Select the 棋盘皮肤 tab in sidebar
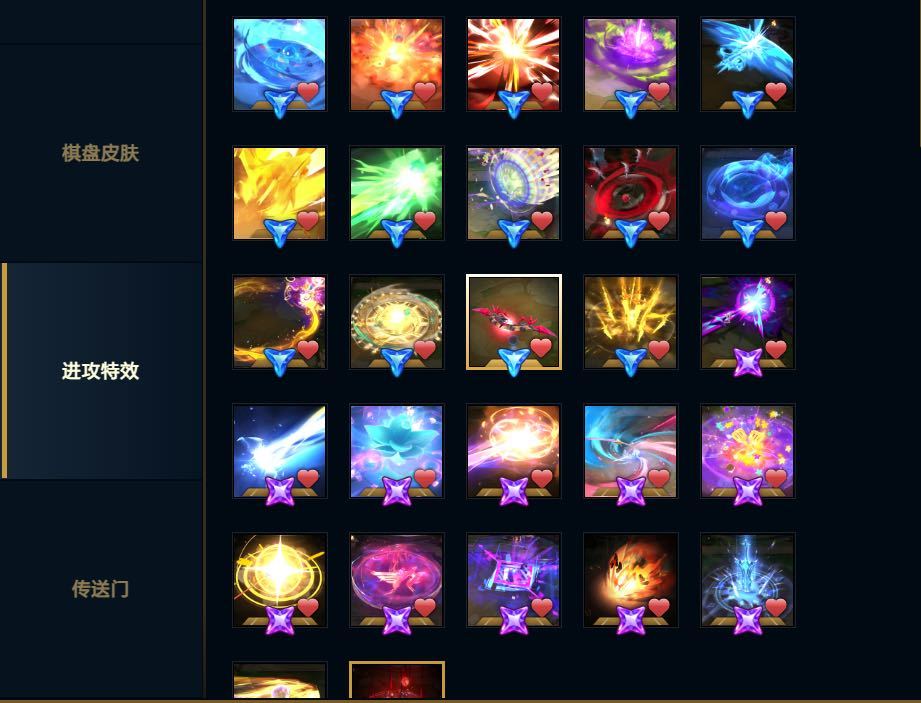 point(100,153)
